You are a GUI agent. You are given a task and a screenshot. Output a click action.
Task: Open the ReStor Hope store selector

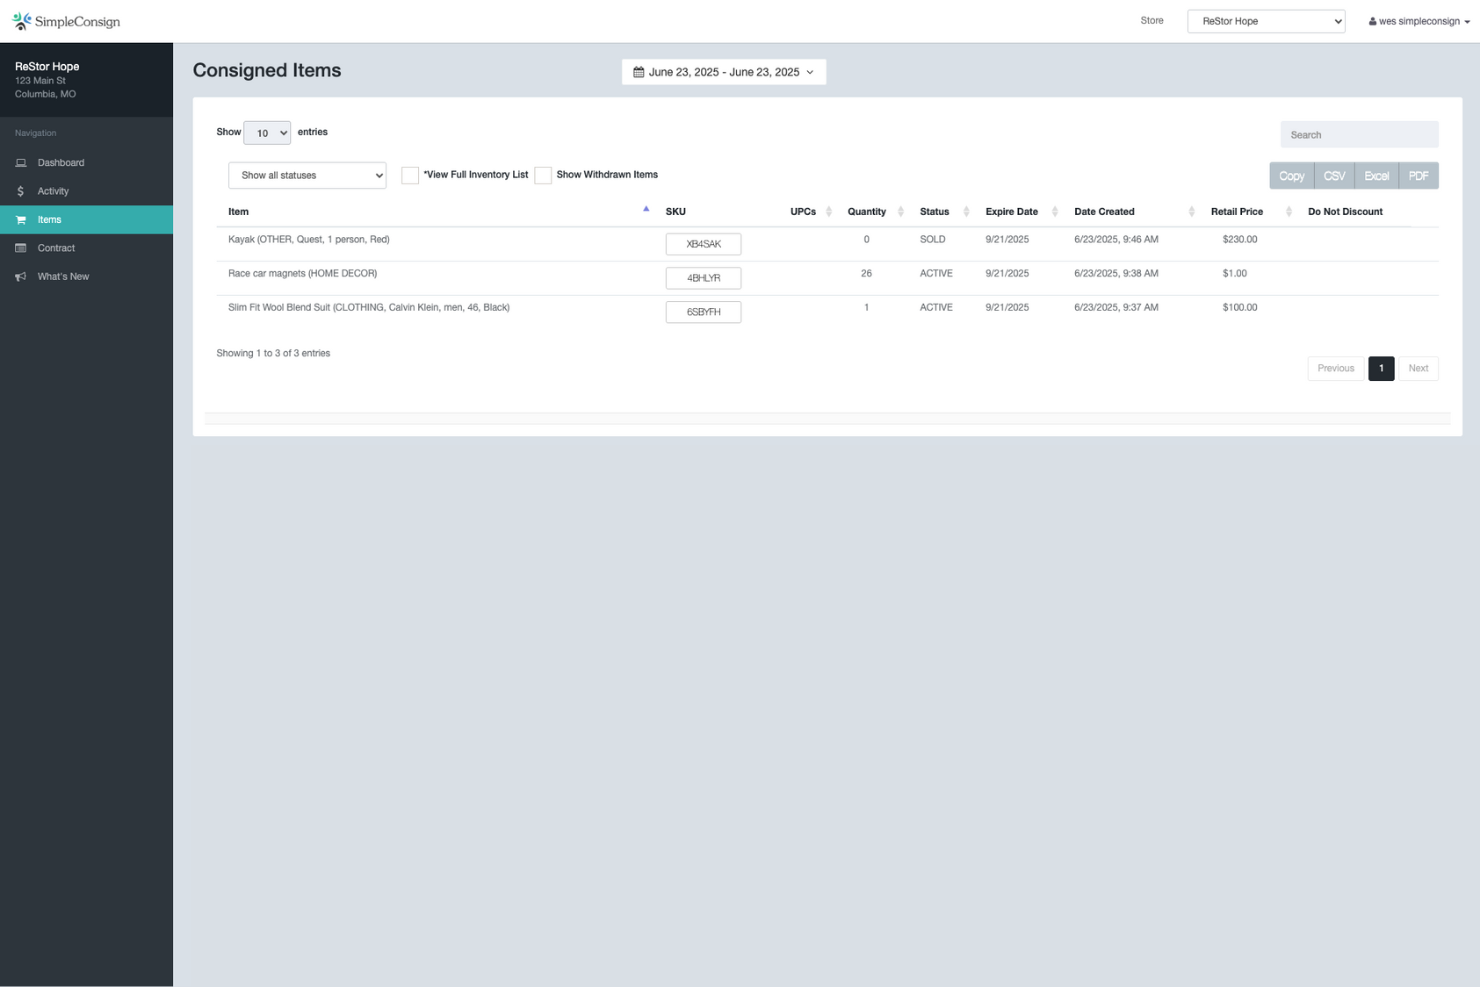click(x=1266, y=20)
